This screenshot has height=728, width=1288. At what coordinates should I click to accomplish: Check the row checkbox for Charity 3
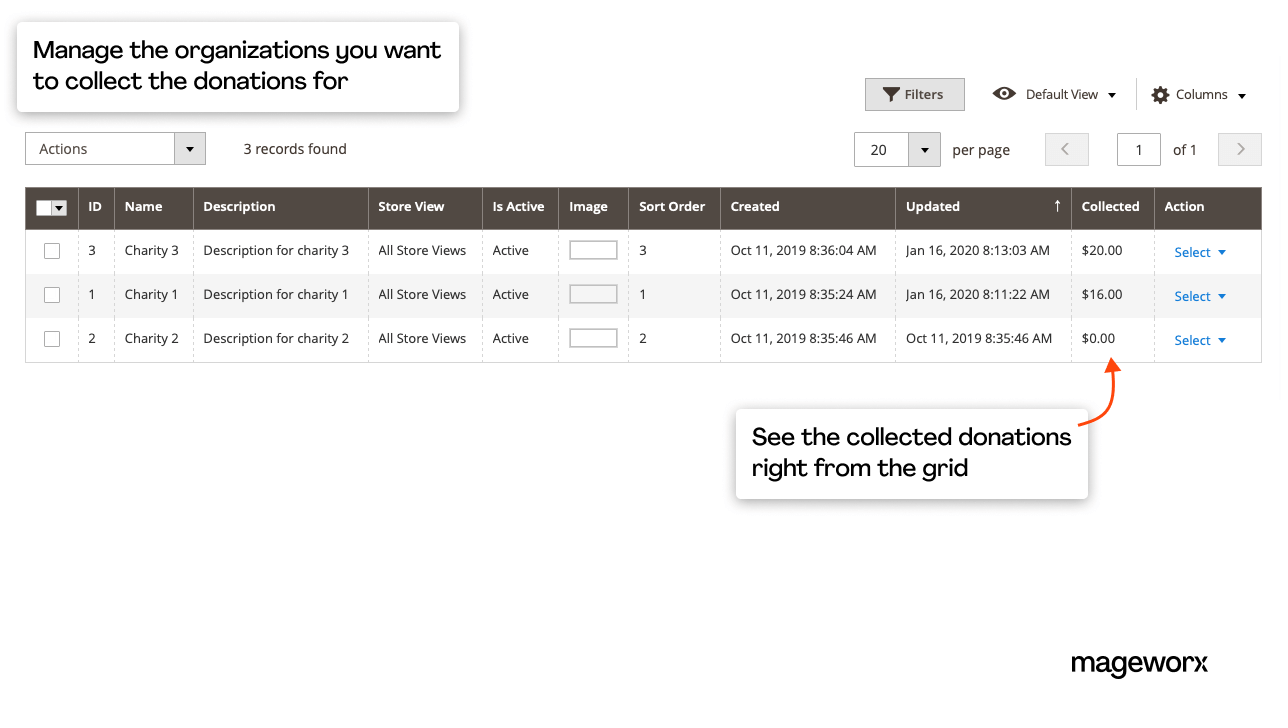(51, 251)
